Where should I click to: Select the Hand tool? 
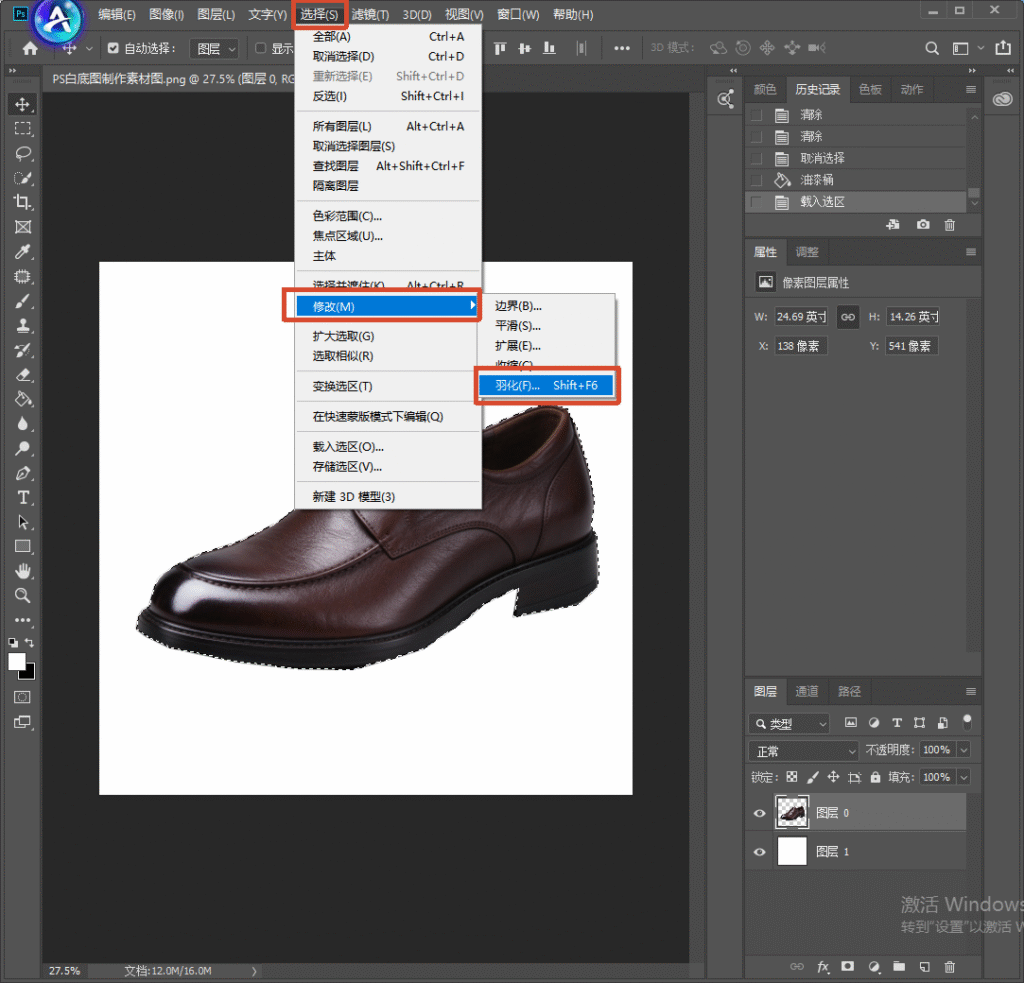pos(23,572)
